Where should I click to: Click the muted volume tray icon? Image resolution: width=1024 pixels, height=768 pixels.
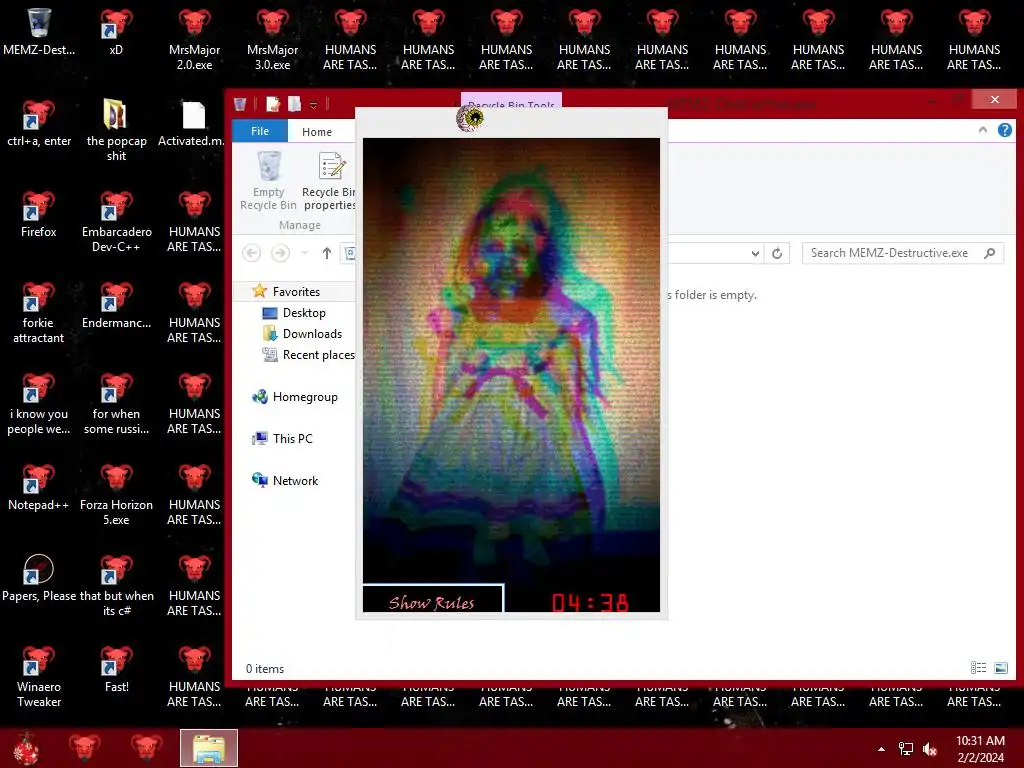[x=929, y=749]
